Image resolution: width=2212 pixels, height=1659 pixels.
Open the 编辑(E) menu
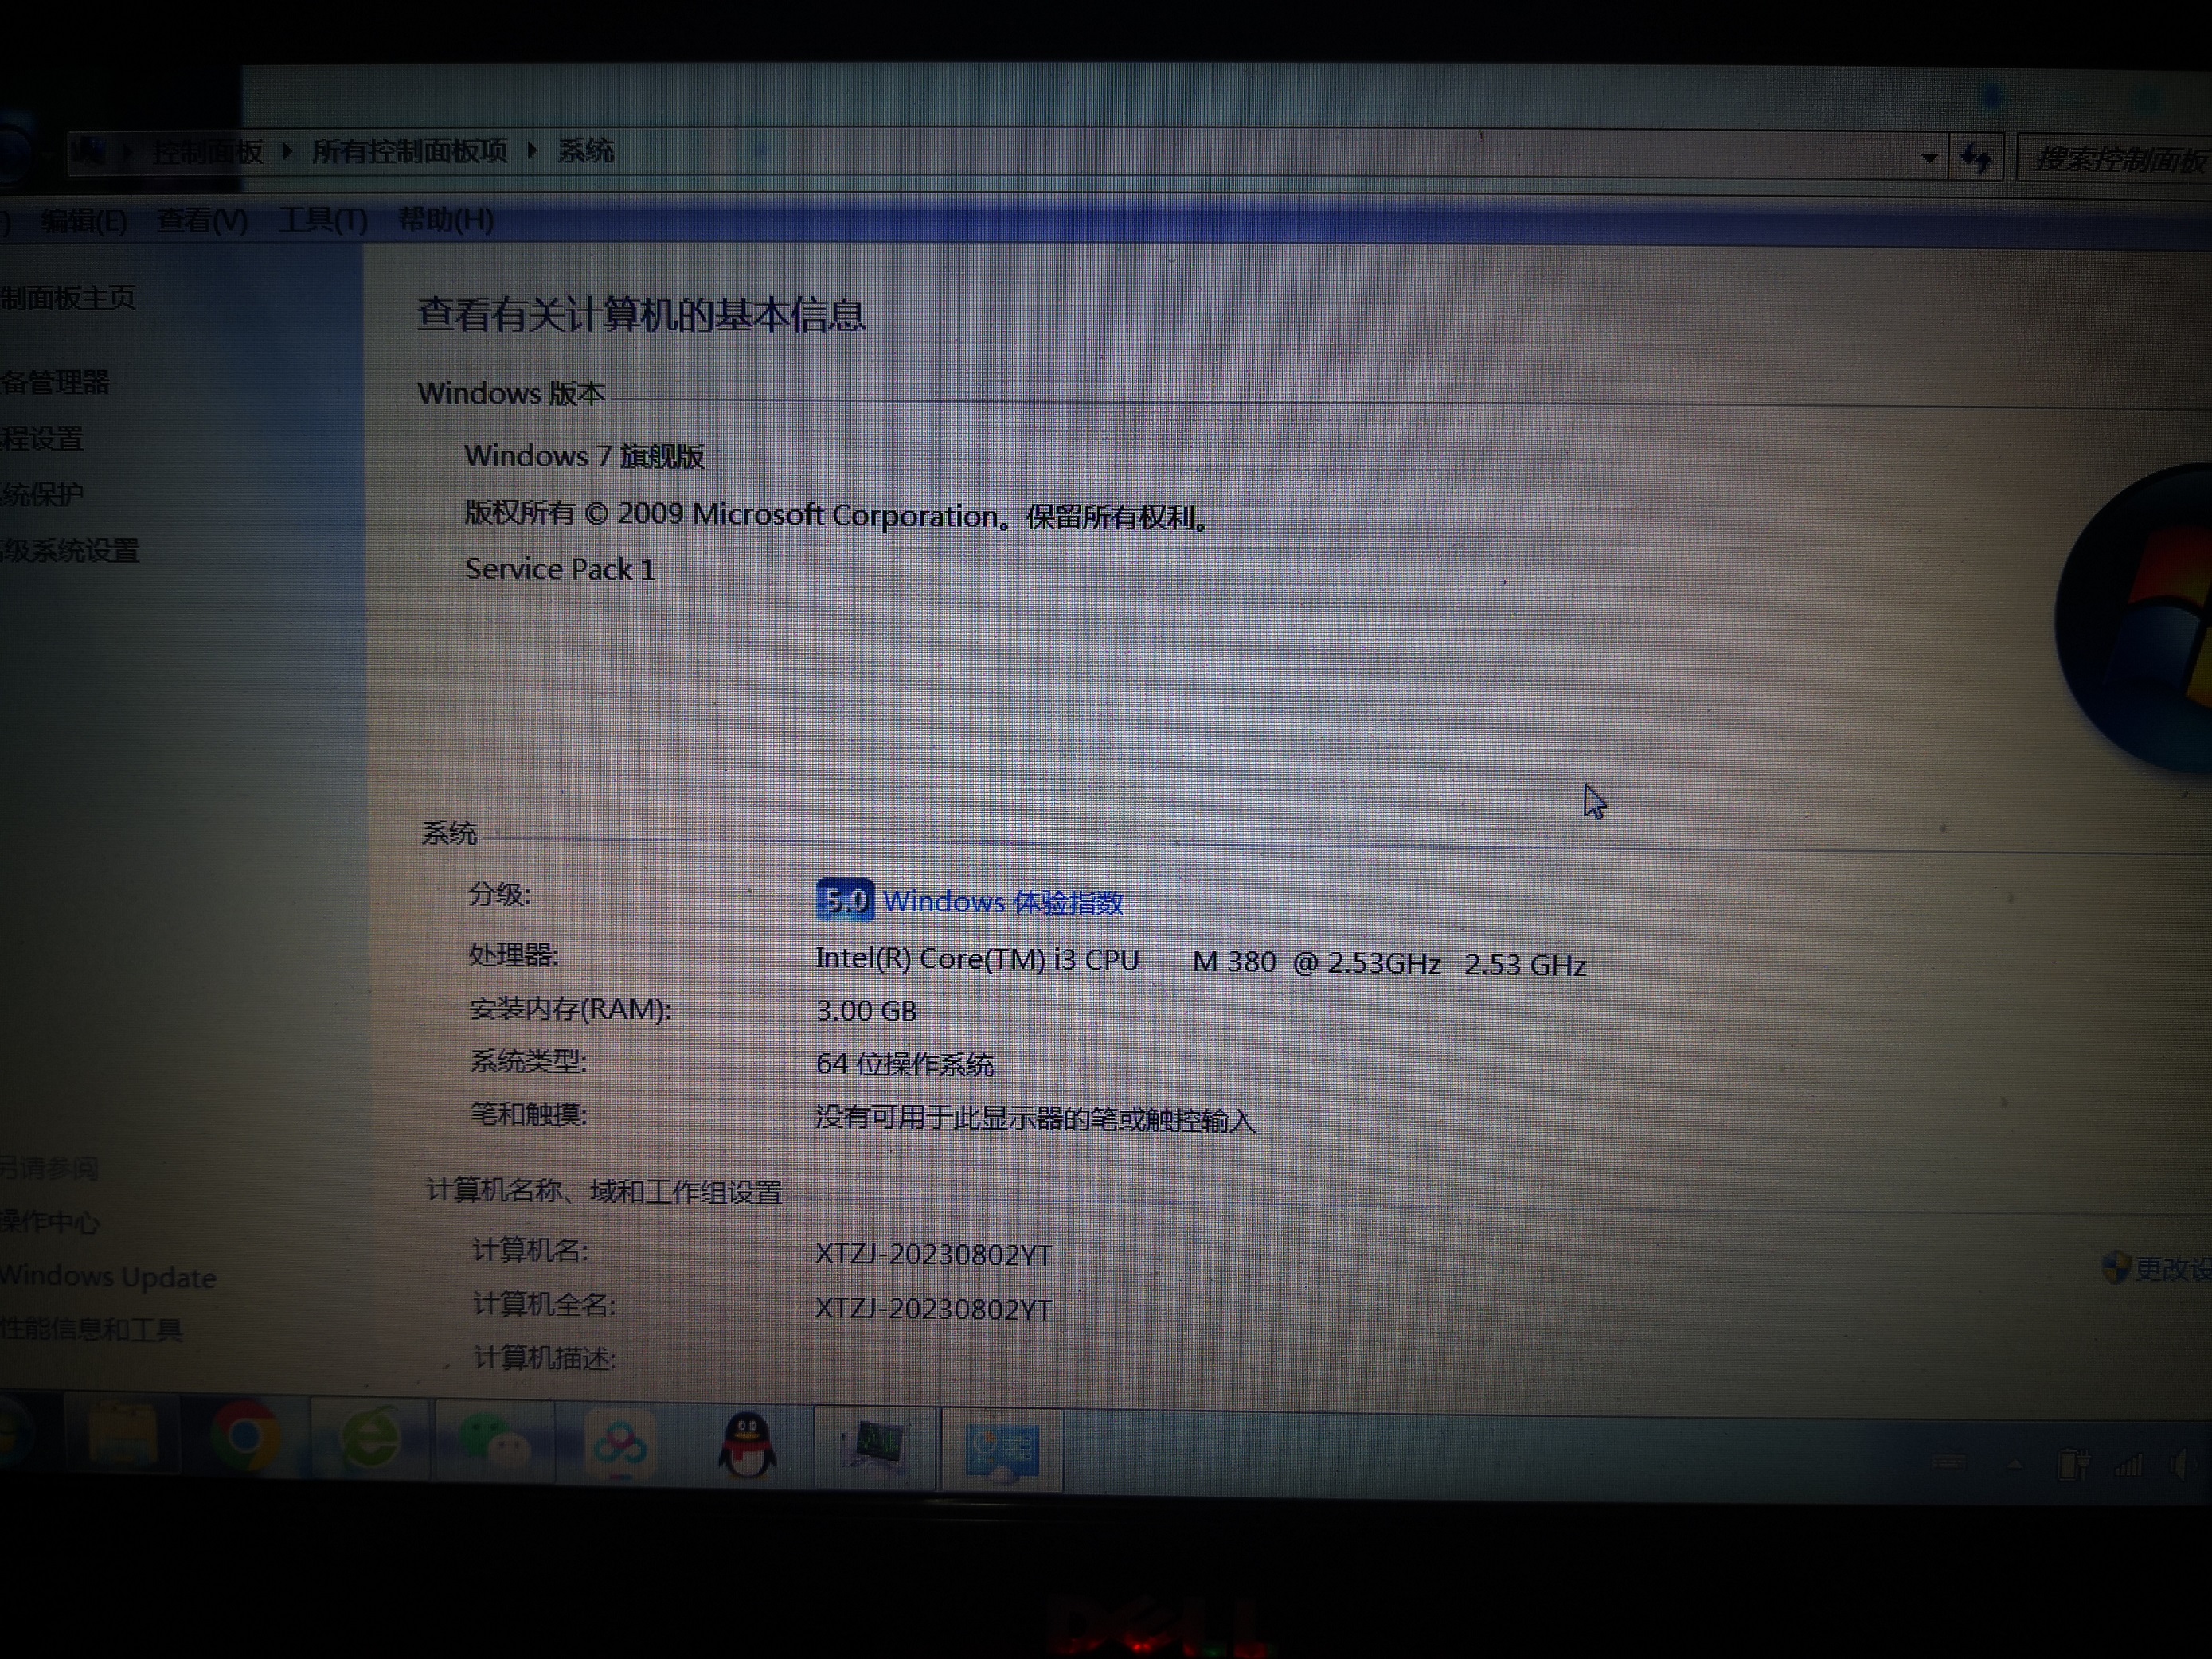tap(84, 220)
